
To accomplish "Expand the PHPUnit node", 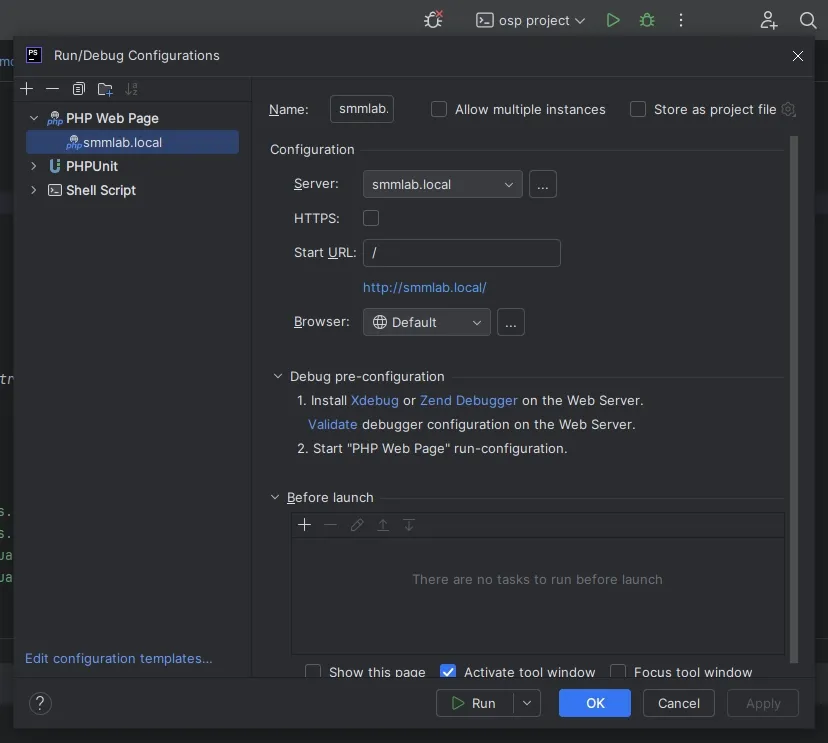I will click(x=34, y=166).
